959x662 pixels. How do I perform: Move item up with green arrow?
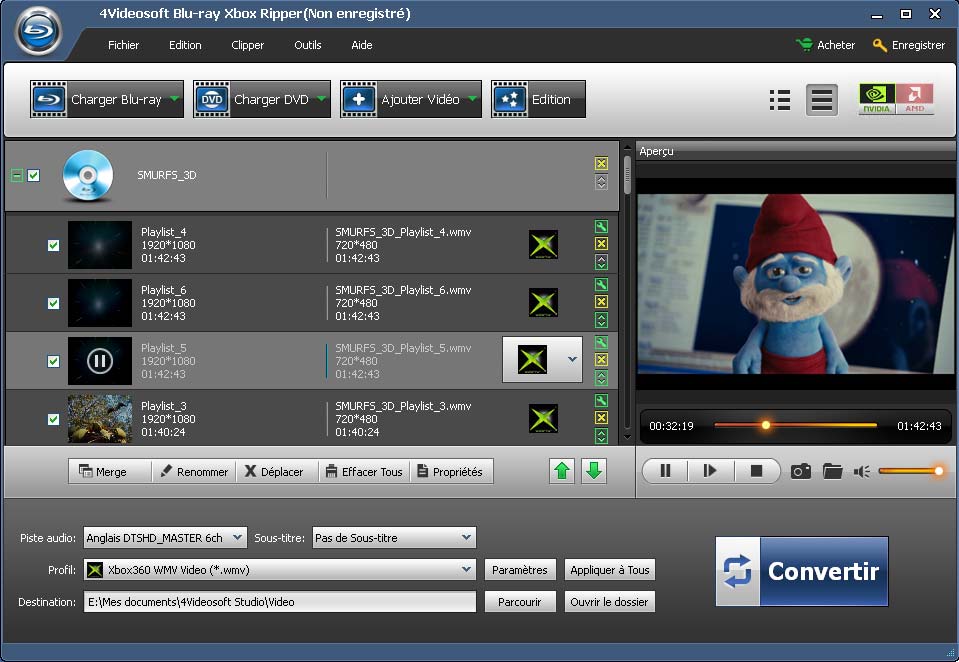pos(562,471)
